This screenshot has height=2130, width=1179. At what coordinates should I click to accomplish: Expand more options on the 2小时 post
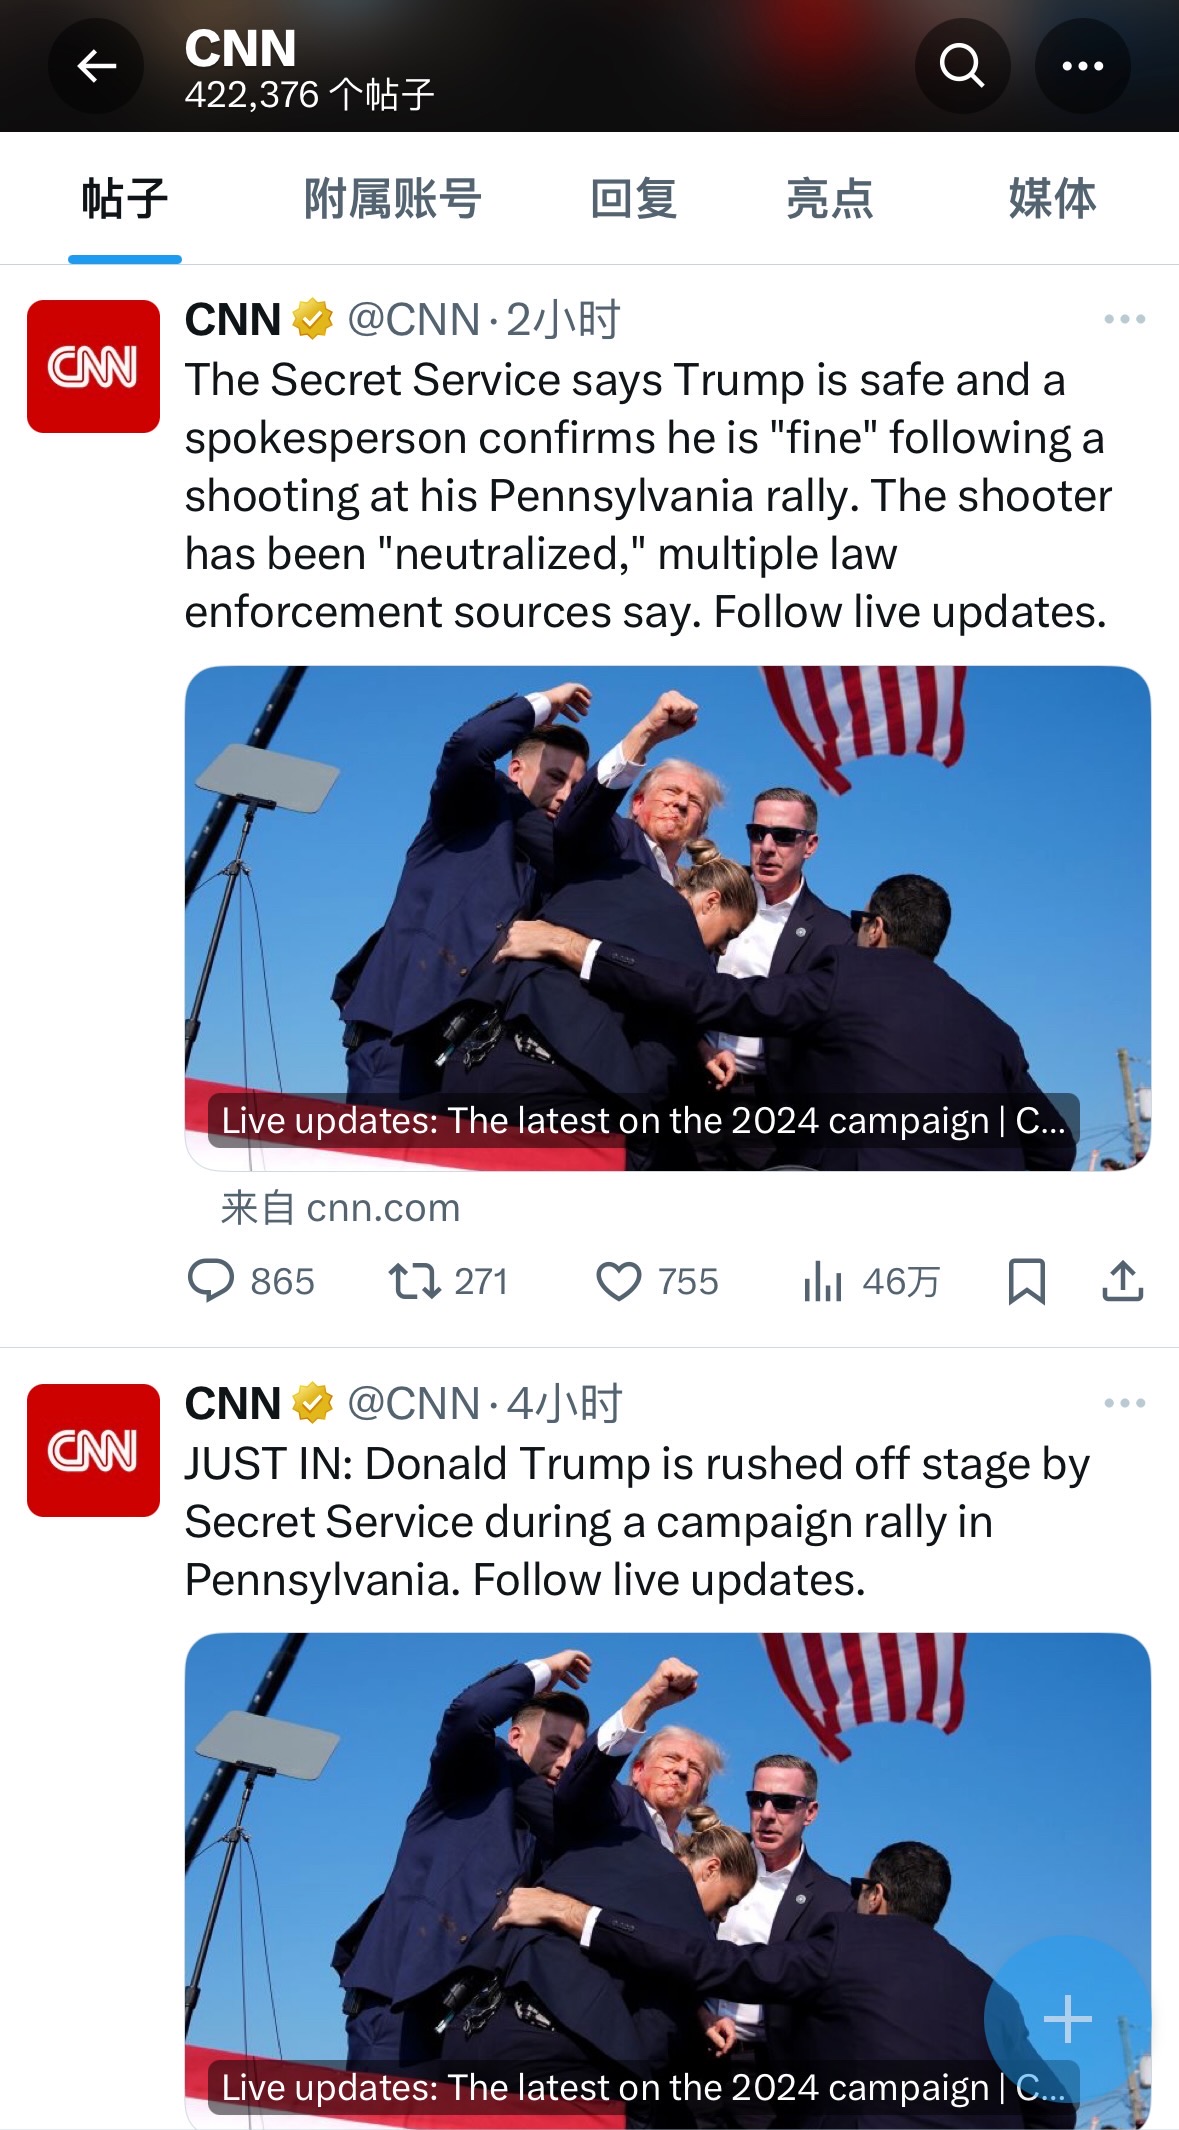click(x=1124, y=320)
